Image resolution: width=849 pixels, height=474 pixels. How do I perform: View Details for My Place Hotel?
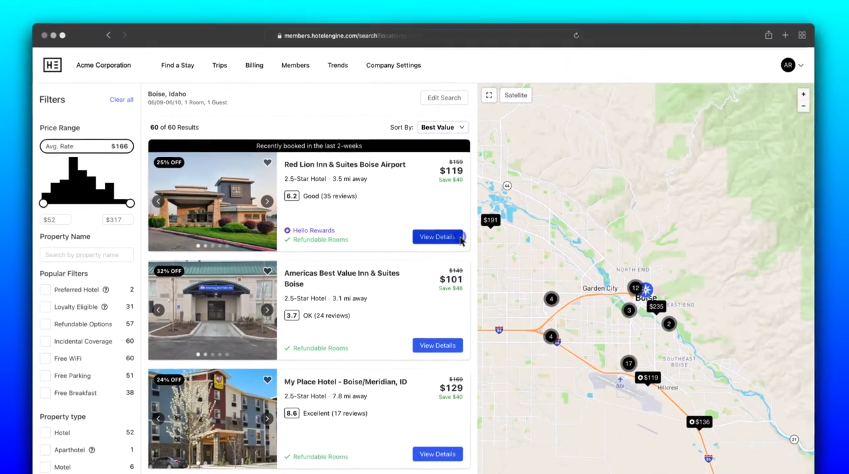coord(437,454)
